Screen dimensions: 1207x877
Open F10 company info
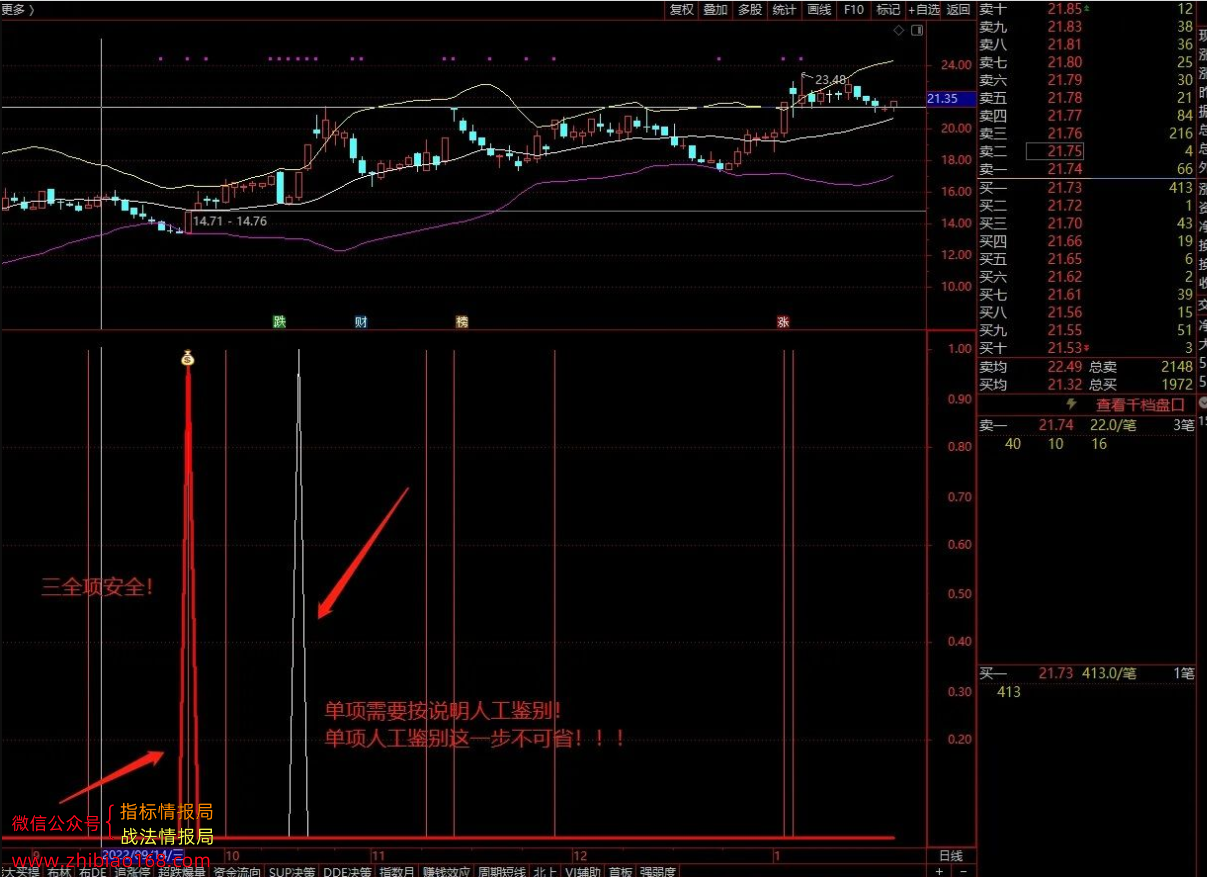(x=853, y=9)
